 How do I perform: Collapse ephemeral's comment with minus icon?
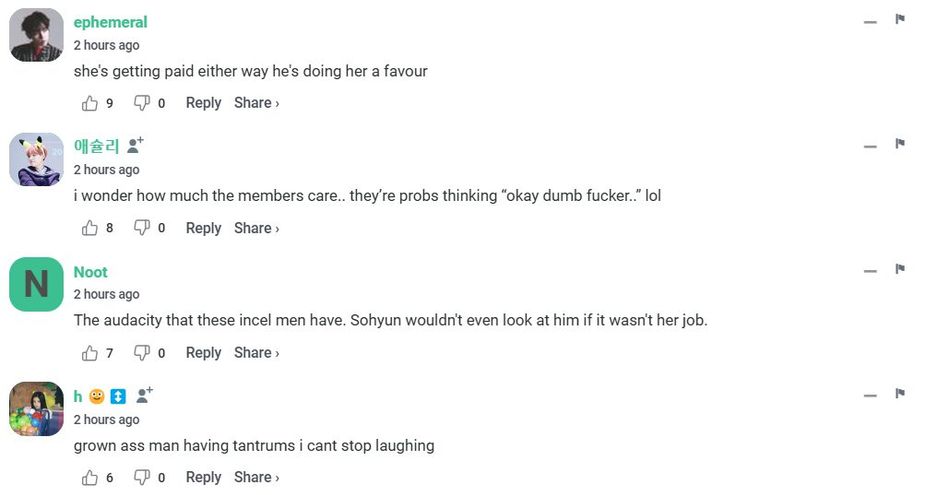(870, 22)
